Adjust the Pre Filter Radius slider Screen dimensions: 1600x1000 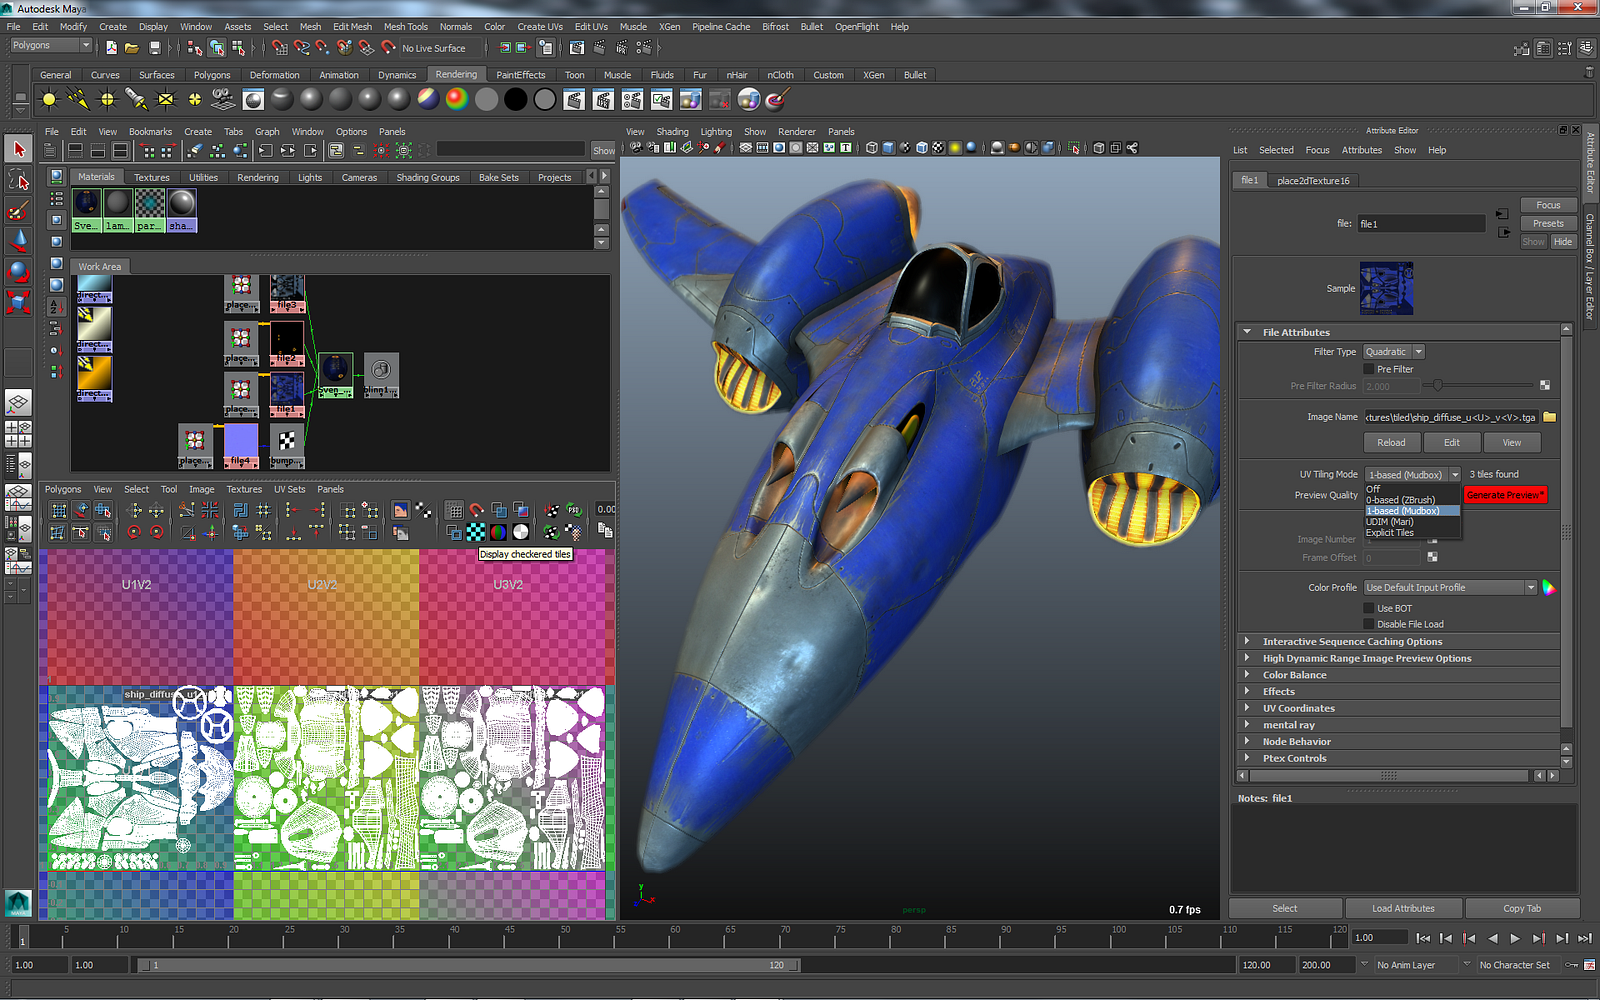[x=1438, y=386]
